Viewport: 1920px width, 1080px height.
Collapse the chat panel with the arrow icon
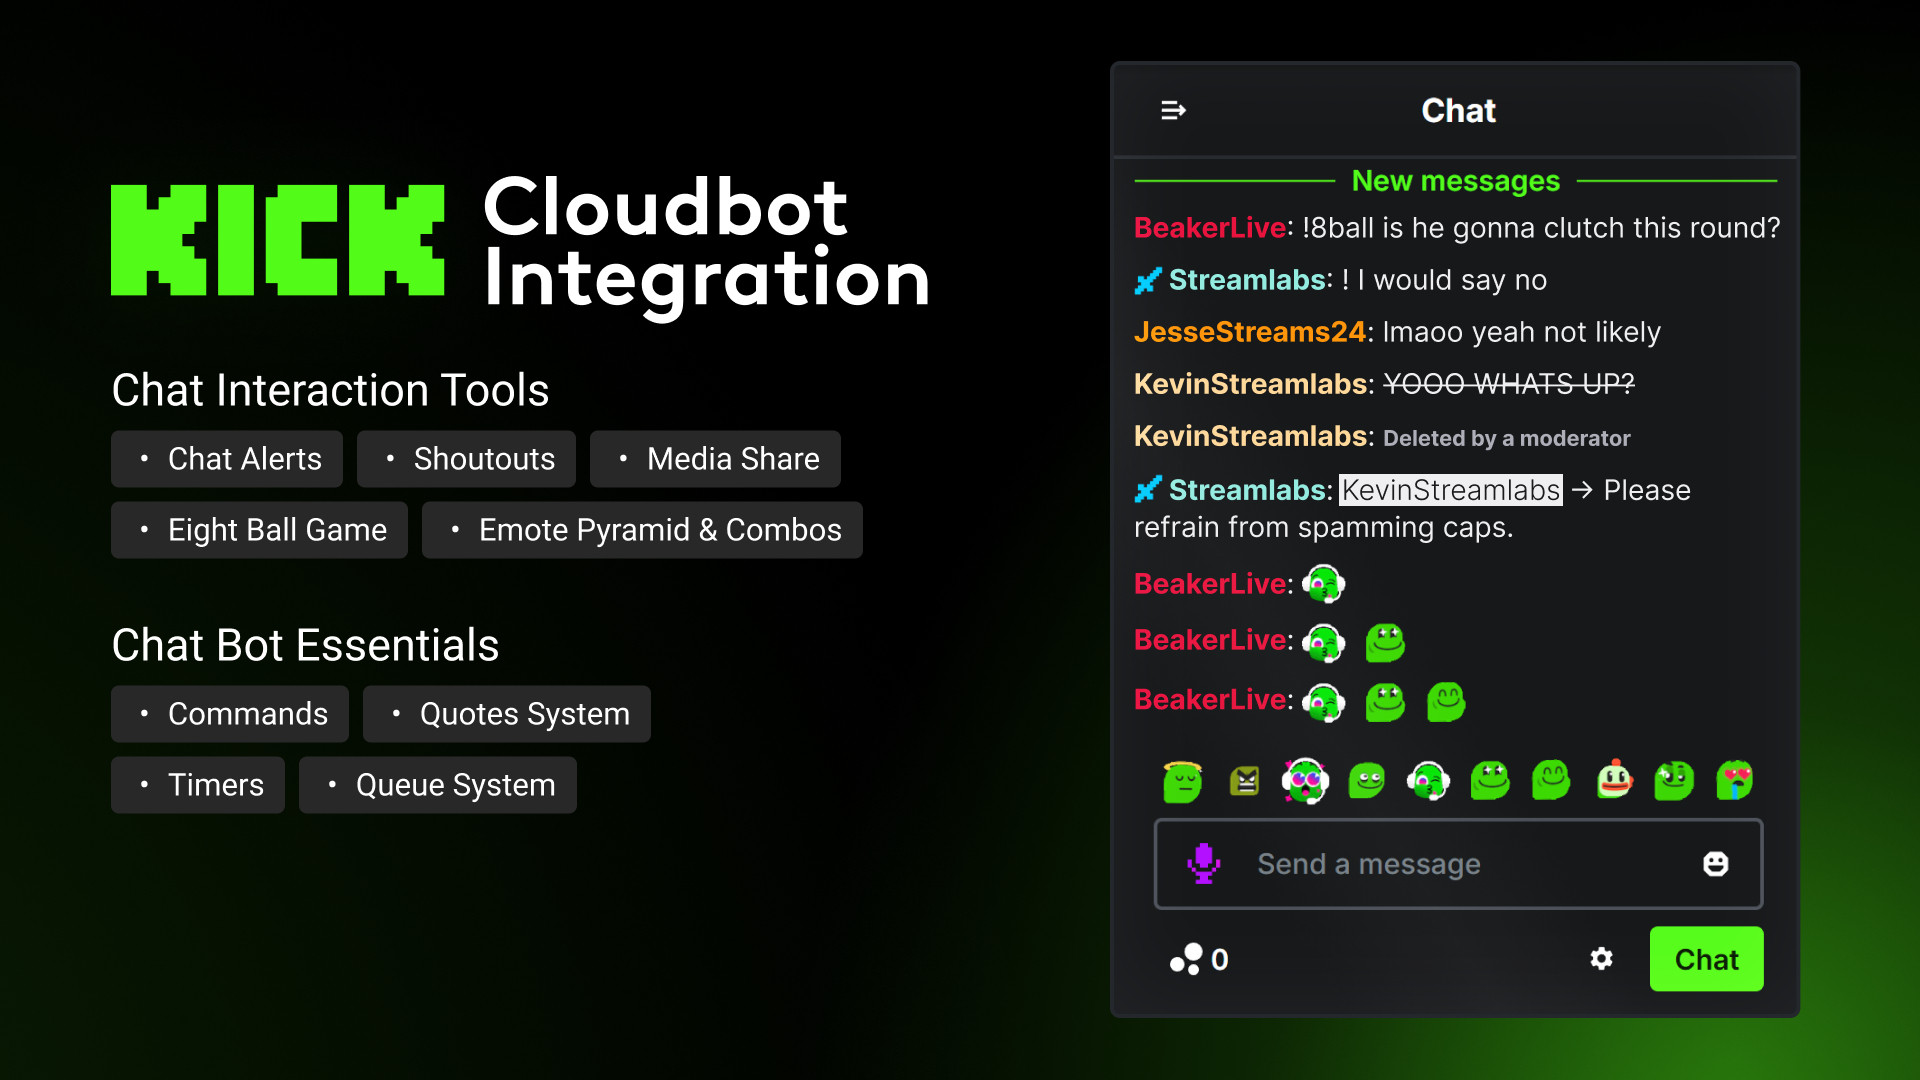(x=1173, y=110)
